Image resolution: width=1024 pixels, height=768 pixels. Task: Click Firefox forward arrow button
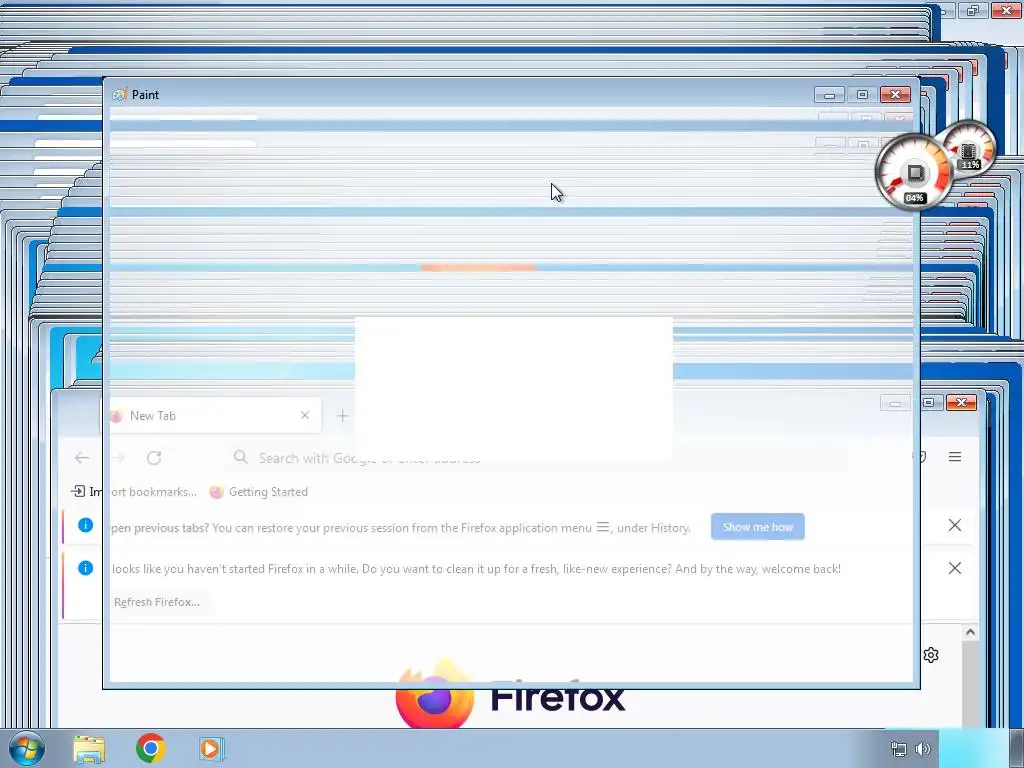click(x=118, y=458)
